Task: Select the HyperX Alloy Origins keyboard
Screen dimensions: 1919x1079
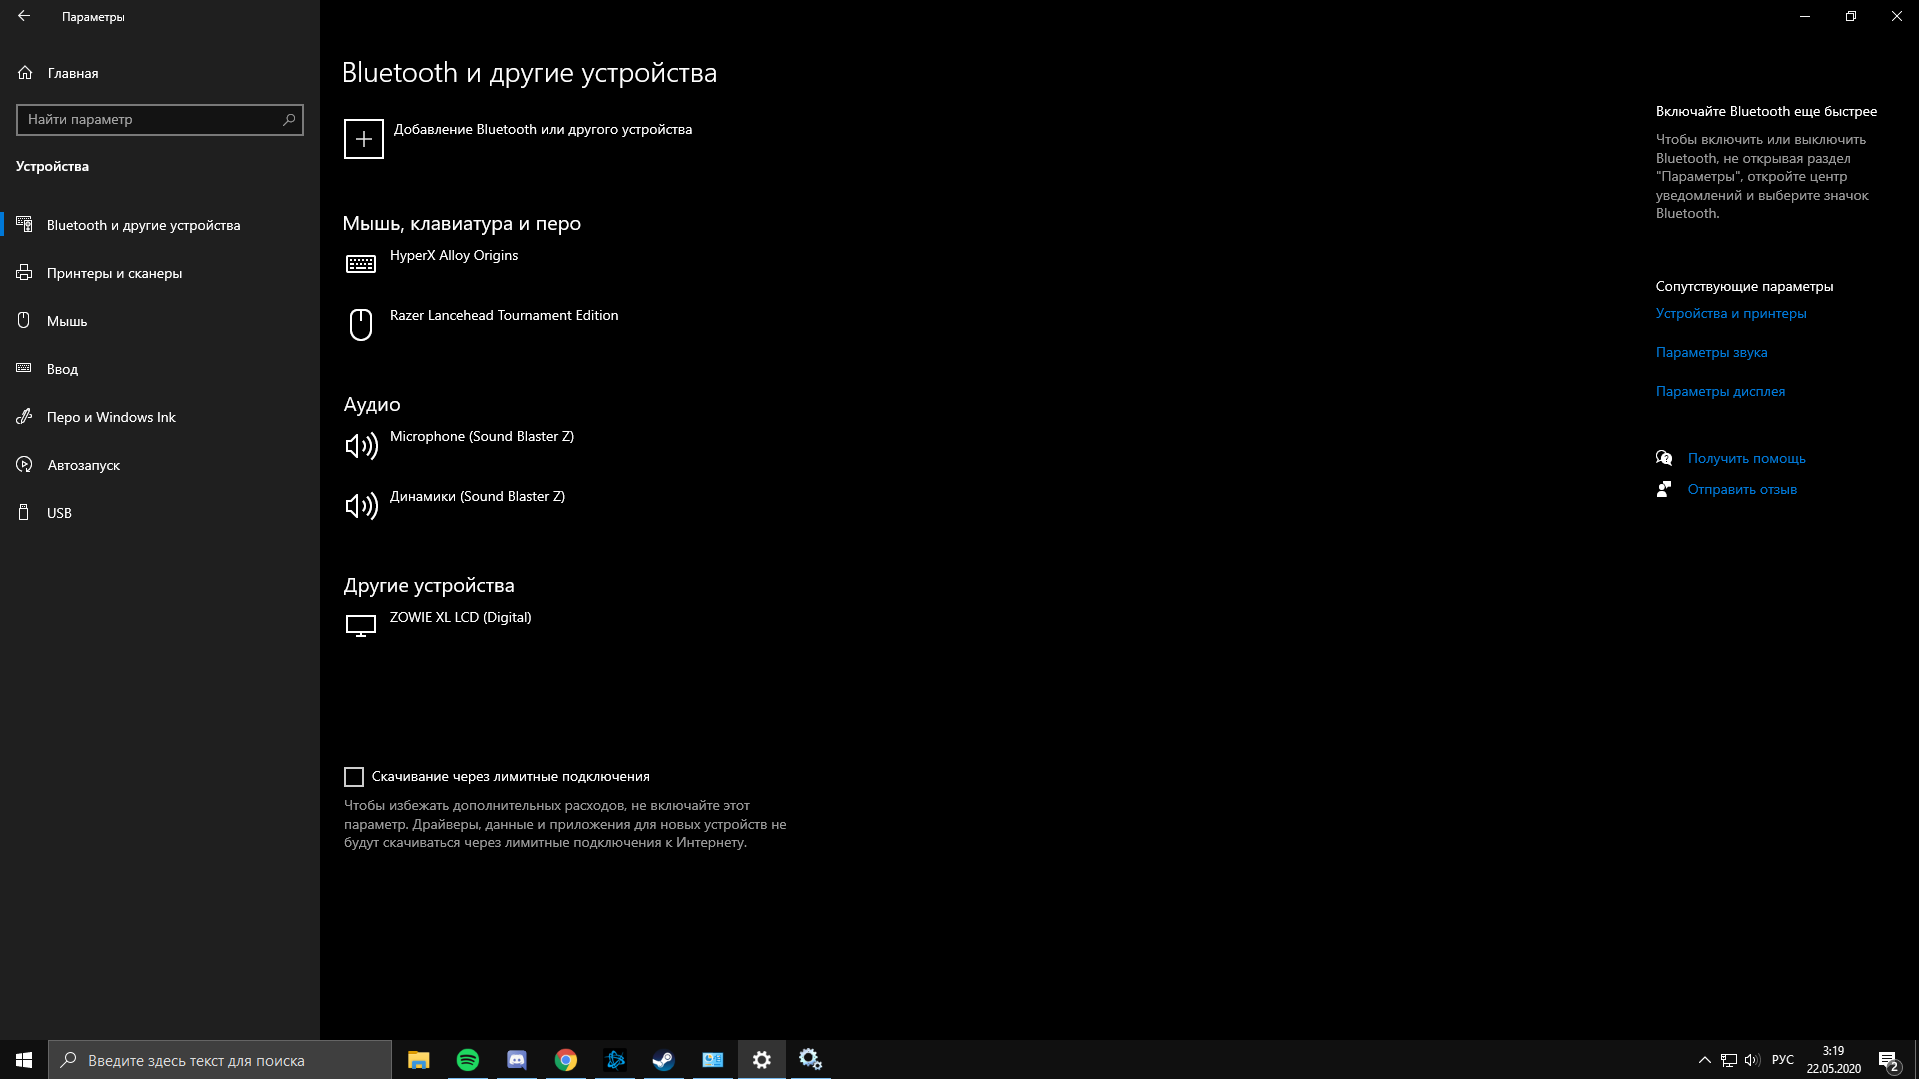Action: [454, 255]
